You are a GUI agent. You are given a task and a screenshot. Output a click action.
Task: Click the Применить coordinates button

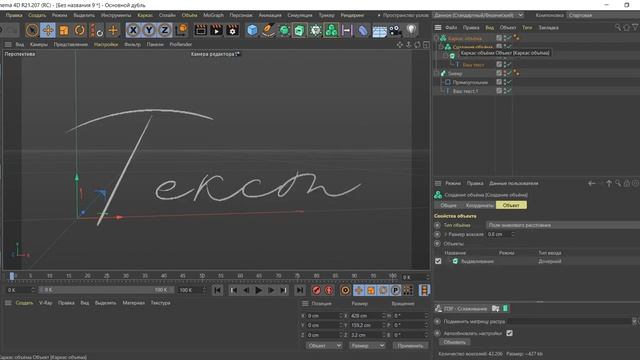[x=410, y=346]
